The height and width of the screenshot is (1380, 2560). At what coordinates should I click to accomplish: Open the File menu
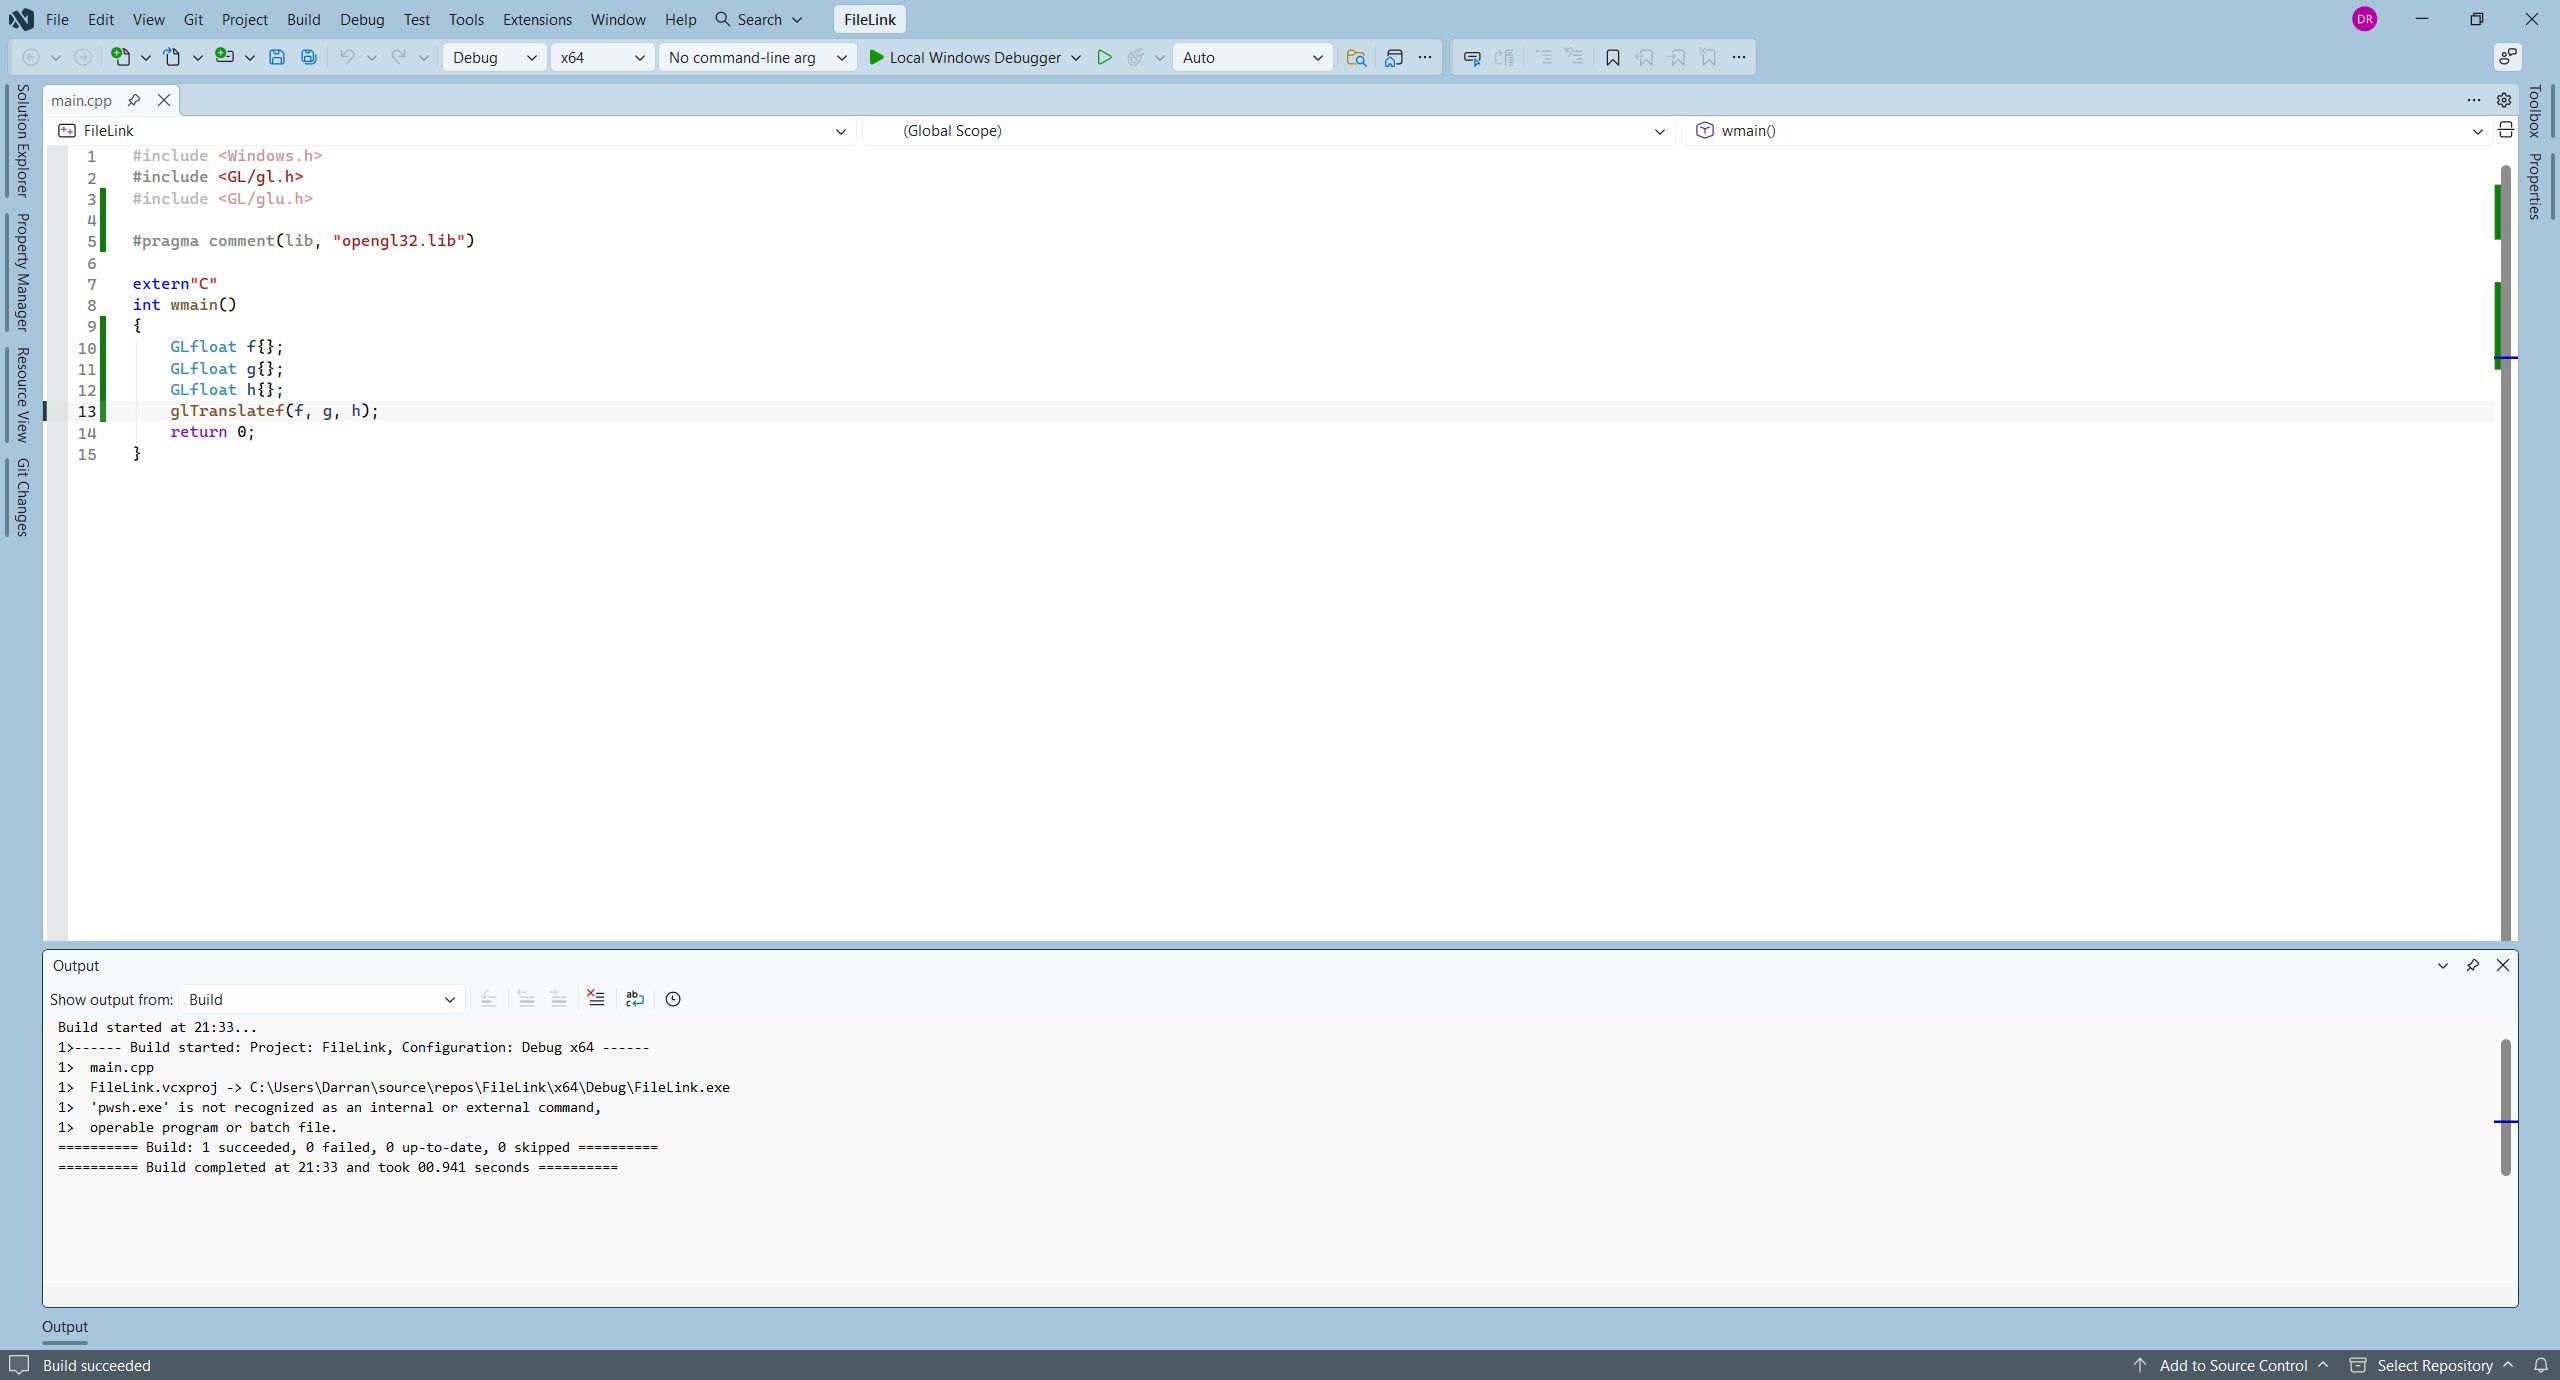click(57, 19)
